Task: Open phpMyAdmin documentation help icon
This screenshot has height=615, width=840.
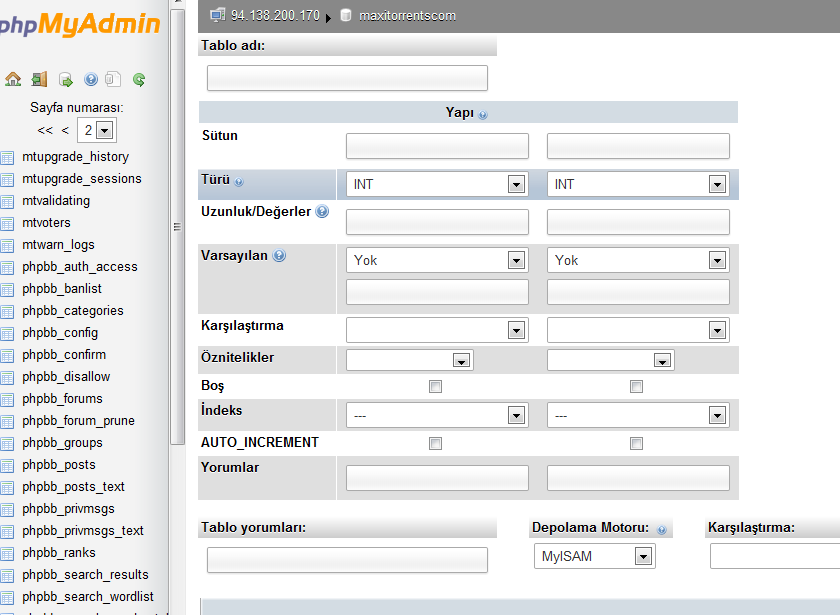Action: pos(91,79)
